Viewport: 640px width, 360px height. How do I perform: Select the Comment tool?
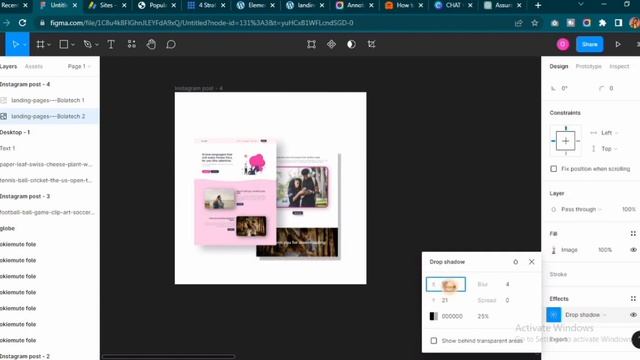coord(171,44)
